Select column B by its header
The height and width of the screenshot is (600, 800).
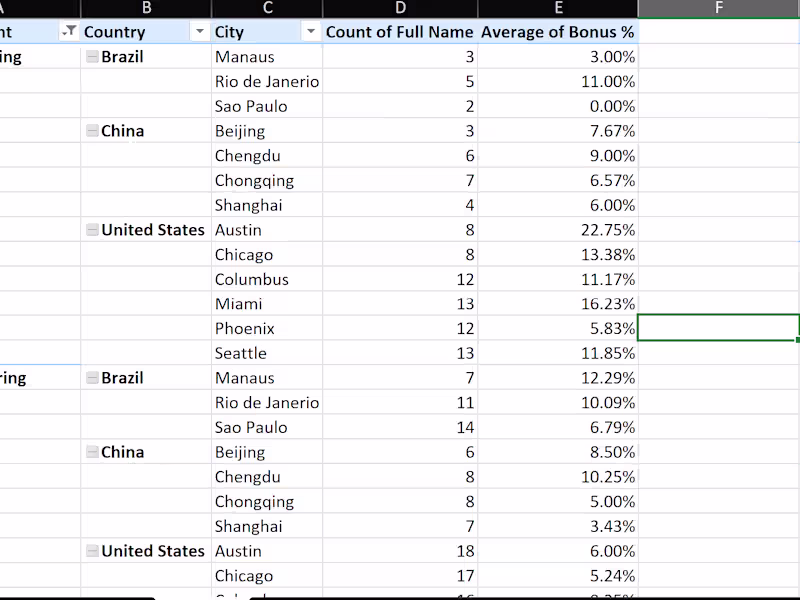point(147,8)
